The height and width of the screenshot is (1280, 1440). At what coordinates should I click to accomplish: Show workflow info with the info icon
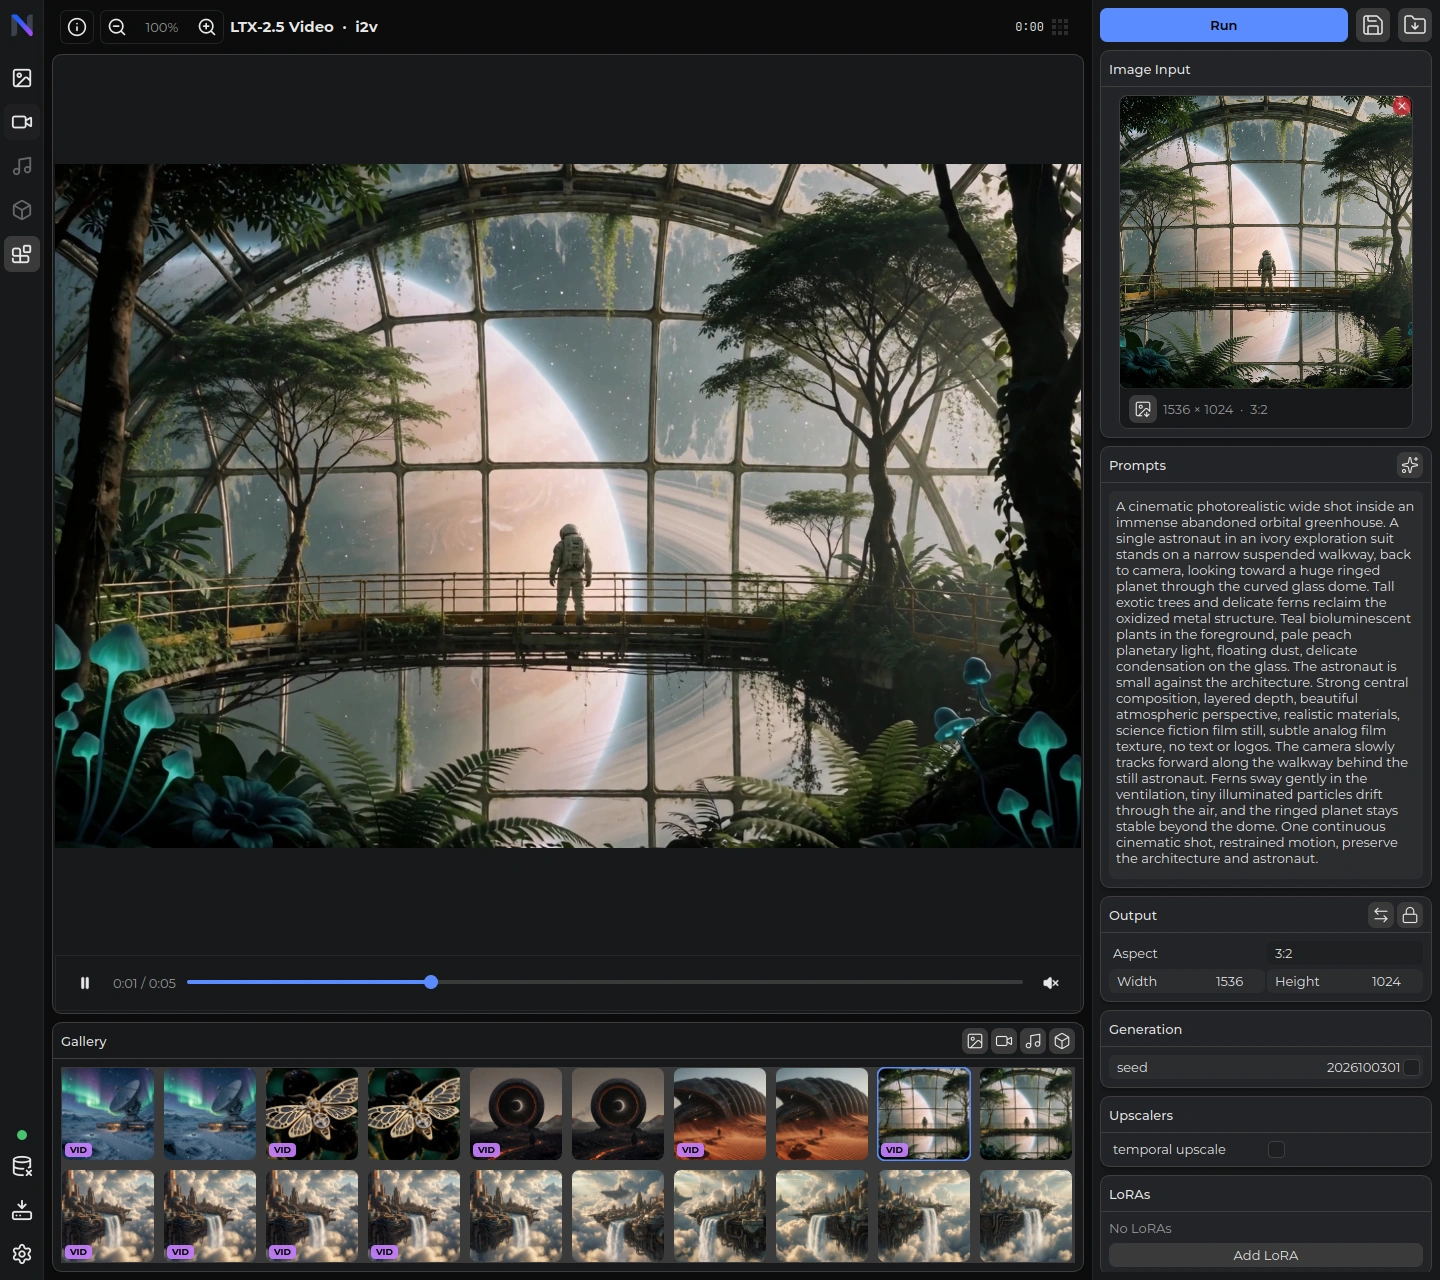pos(77,27)
